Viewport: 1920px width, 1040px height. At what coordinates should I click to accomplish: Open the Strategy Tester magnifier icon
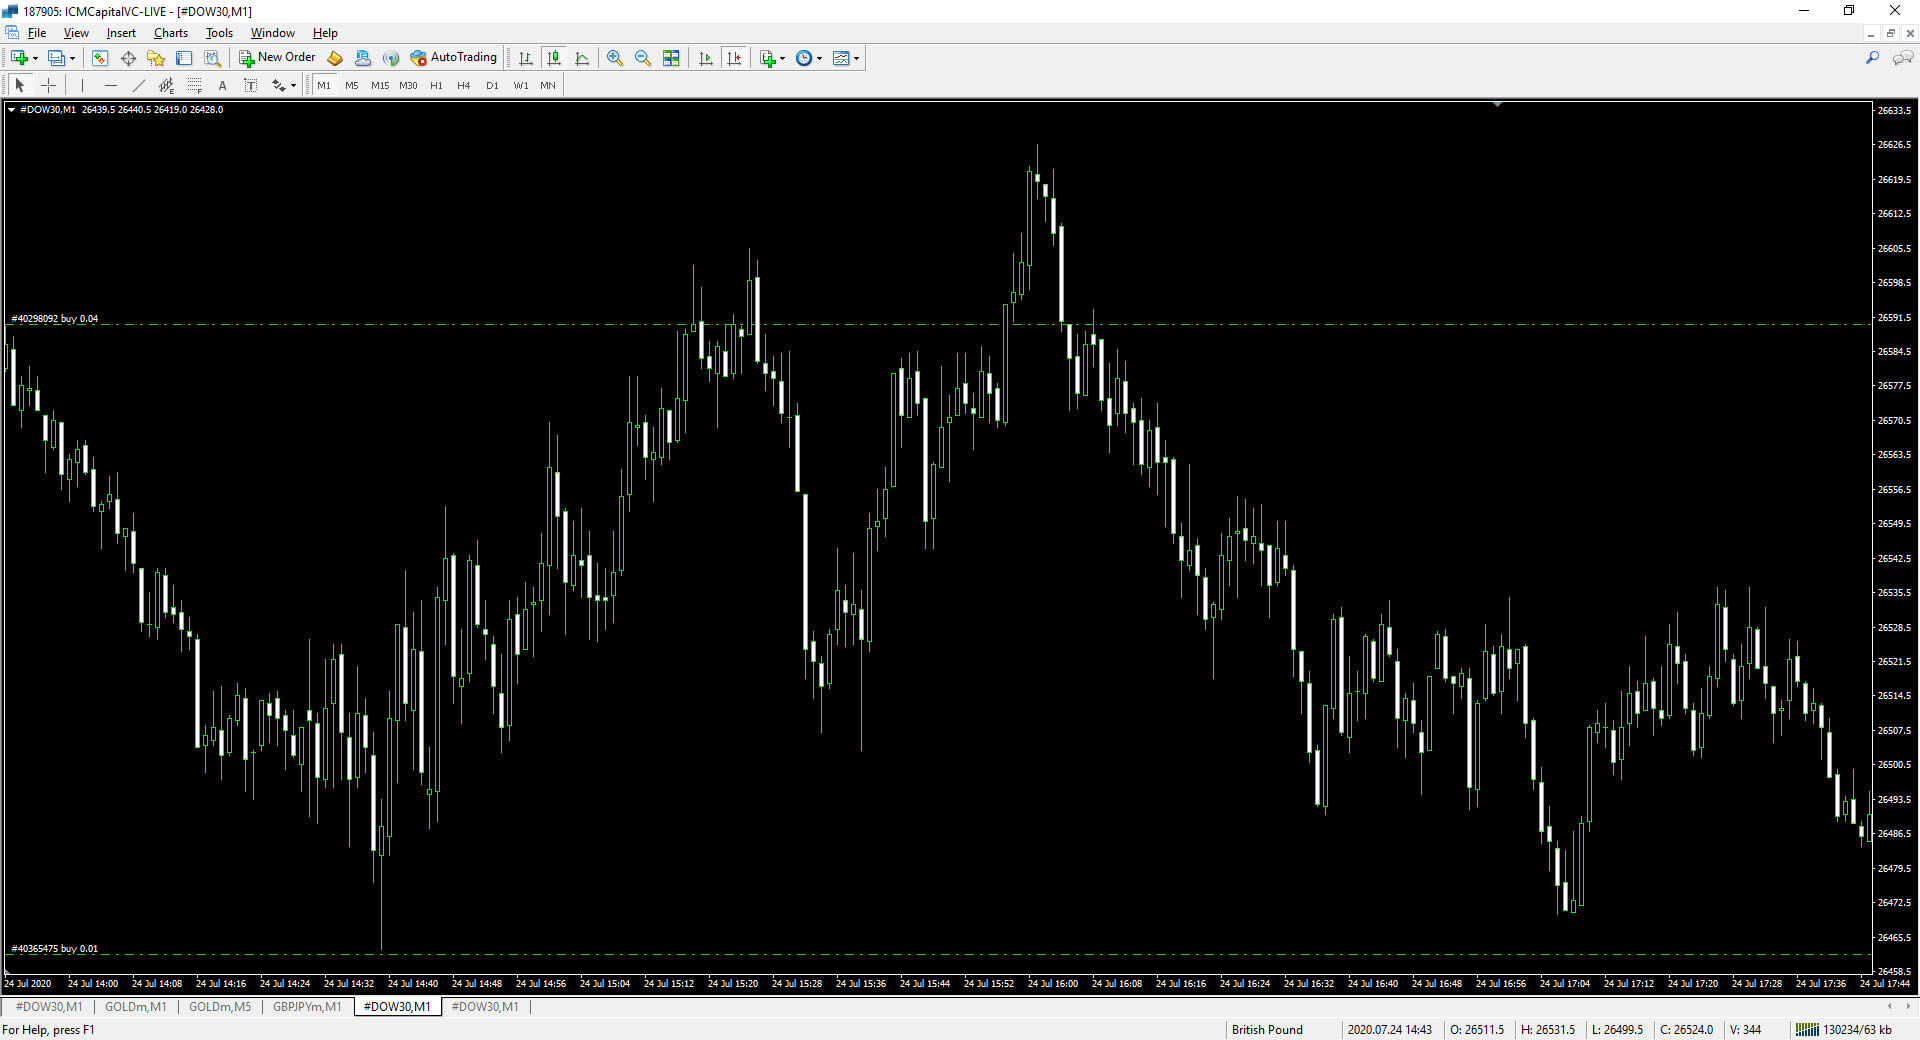click(212, 58)
